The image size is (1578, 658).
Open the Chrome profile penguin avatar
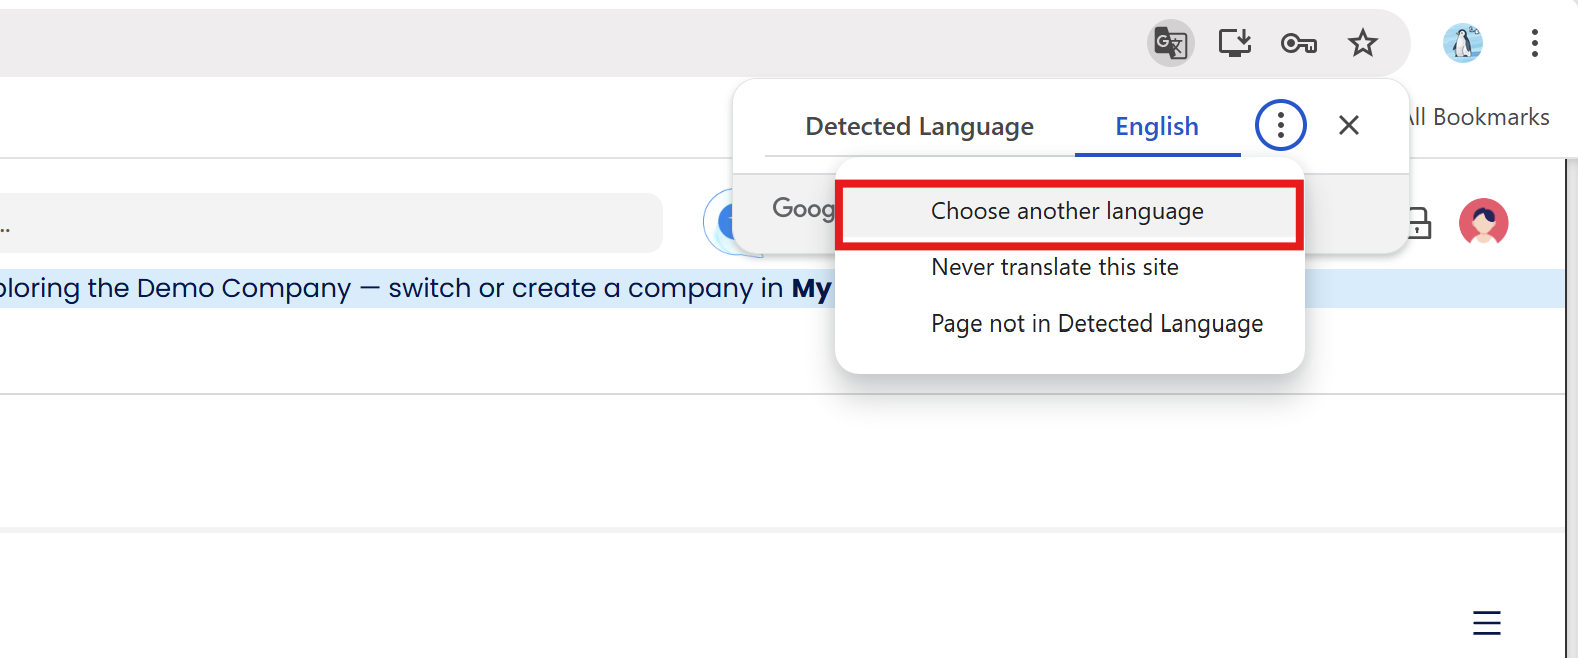coord(1462,43)
